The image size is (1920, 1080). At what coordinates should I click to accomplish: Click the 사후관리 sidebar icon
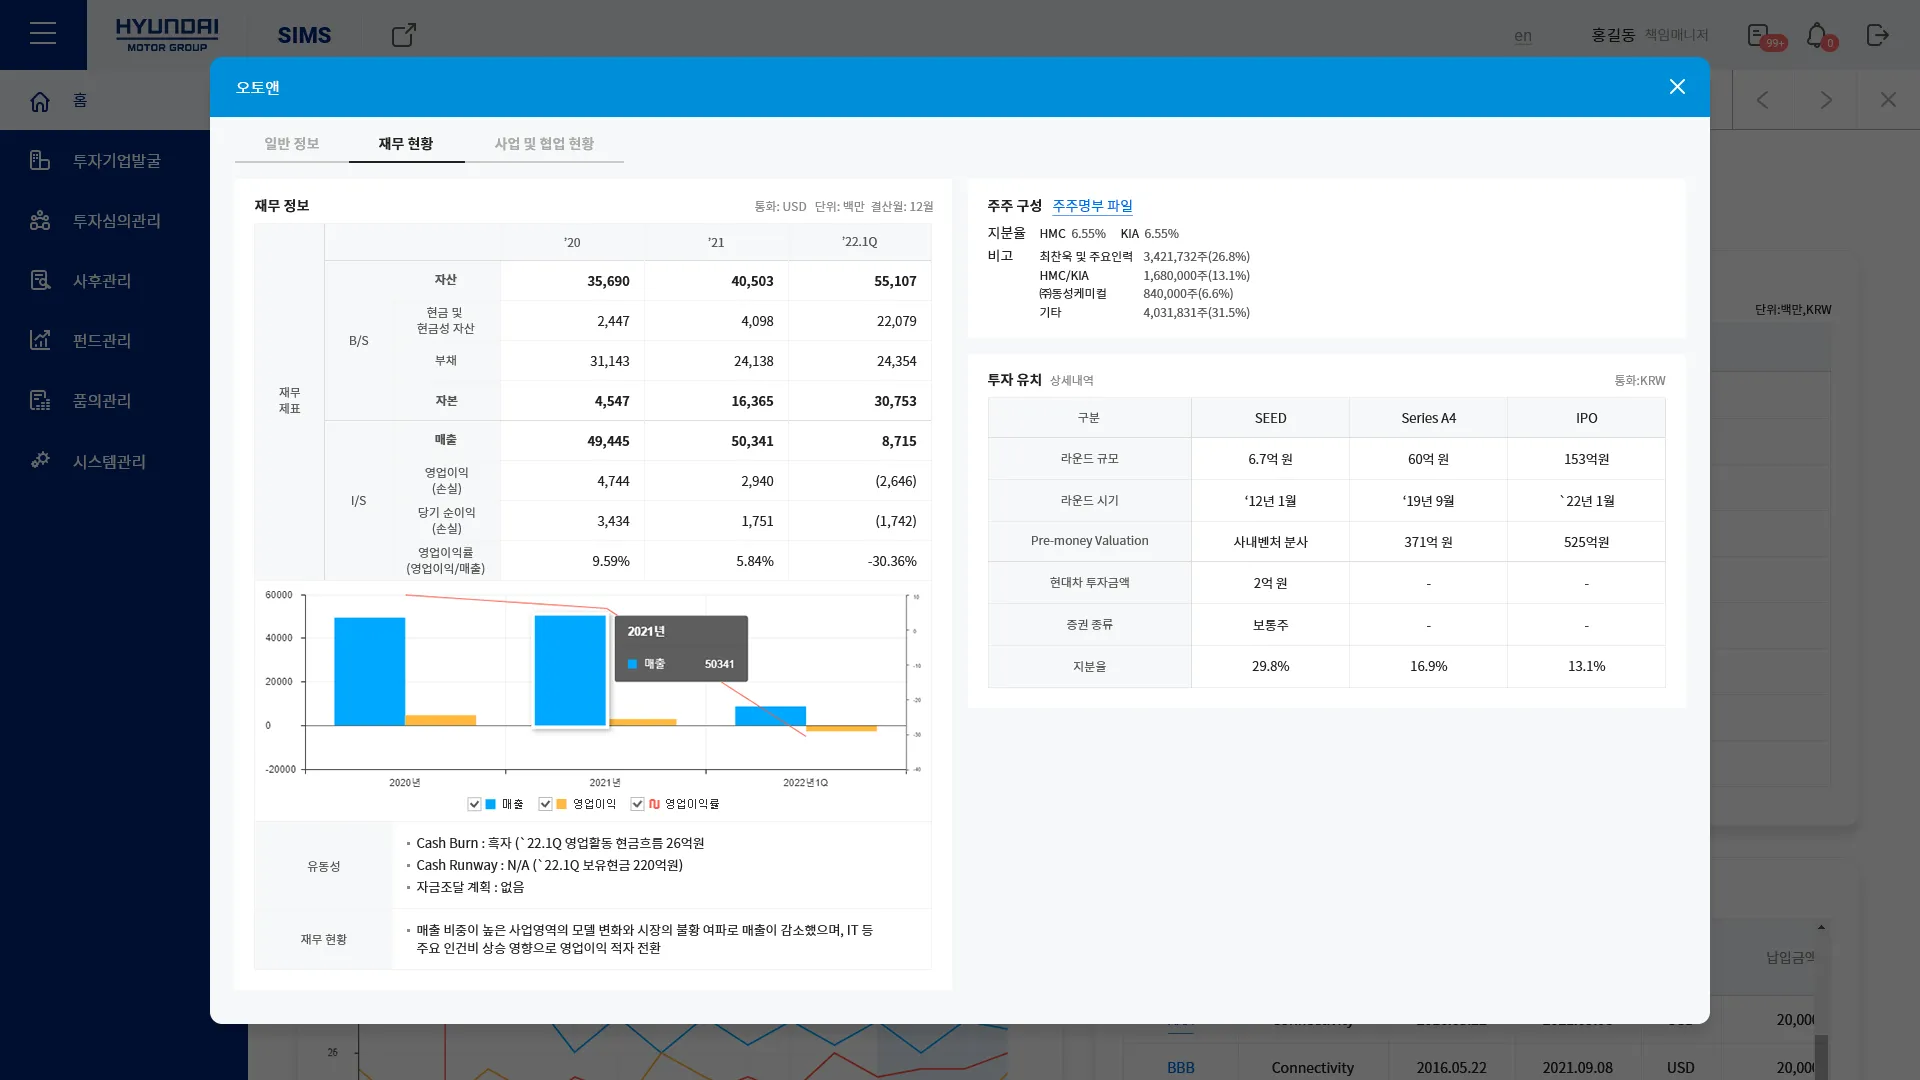coord(40,280)
